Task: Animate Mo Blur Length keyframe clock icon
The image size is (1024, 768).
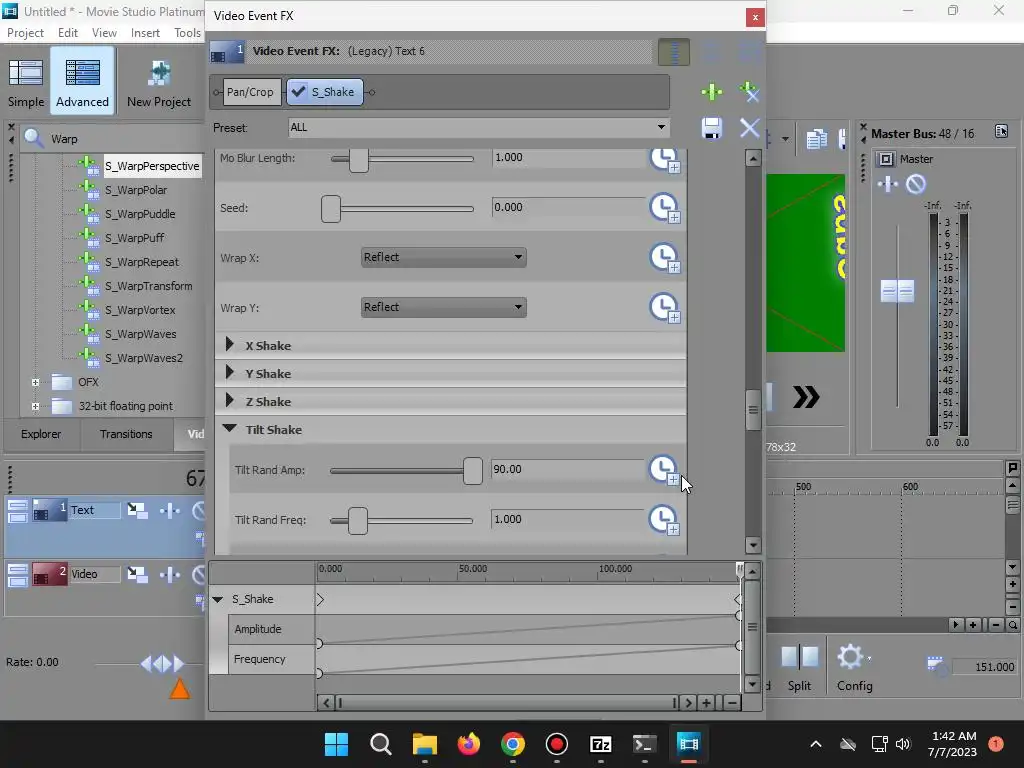Action: click(x=665, y=160)
